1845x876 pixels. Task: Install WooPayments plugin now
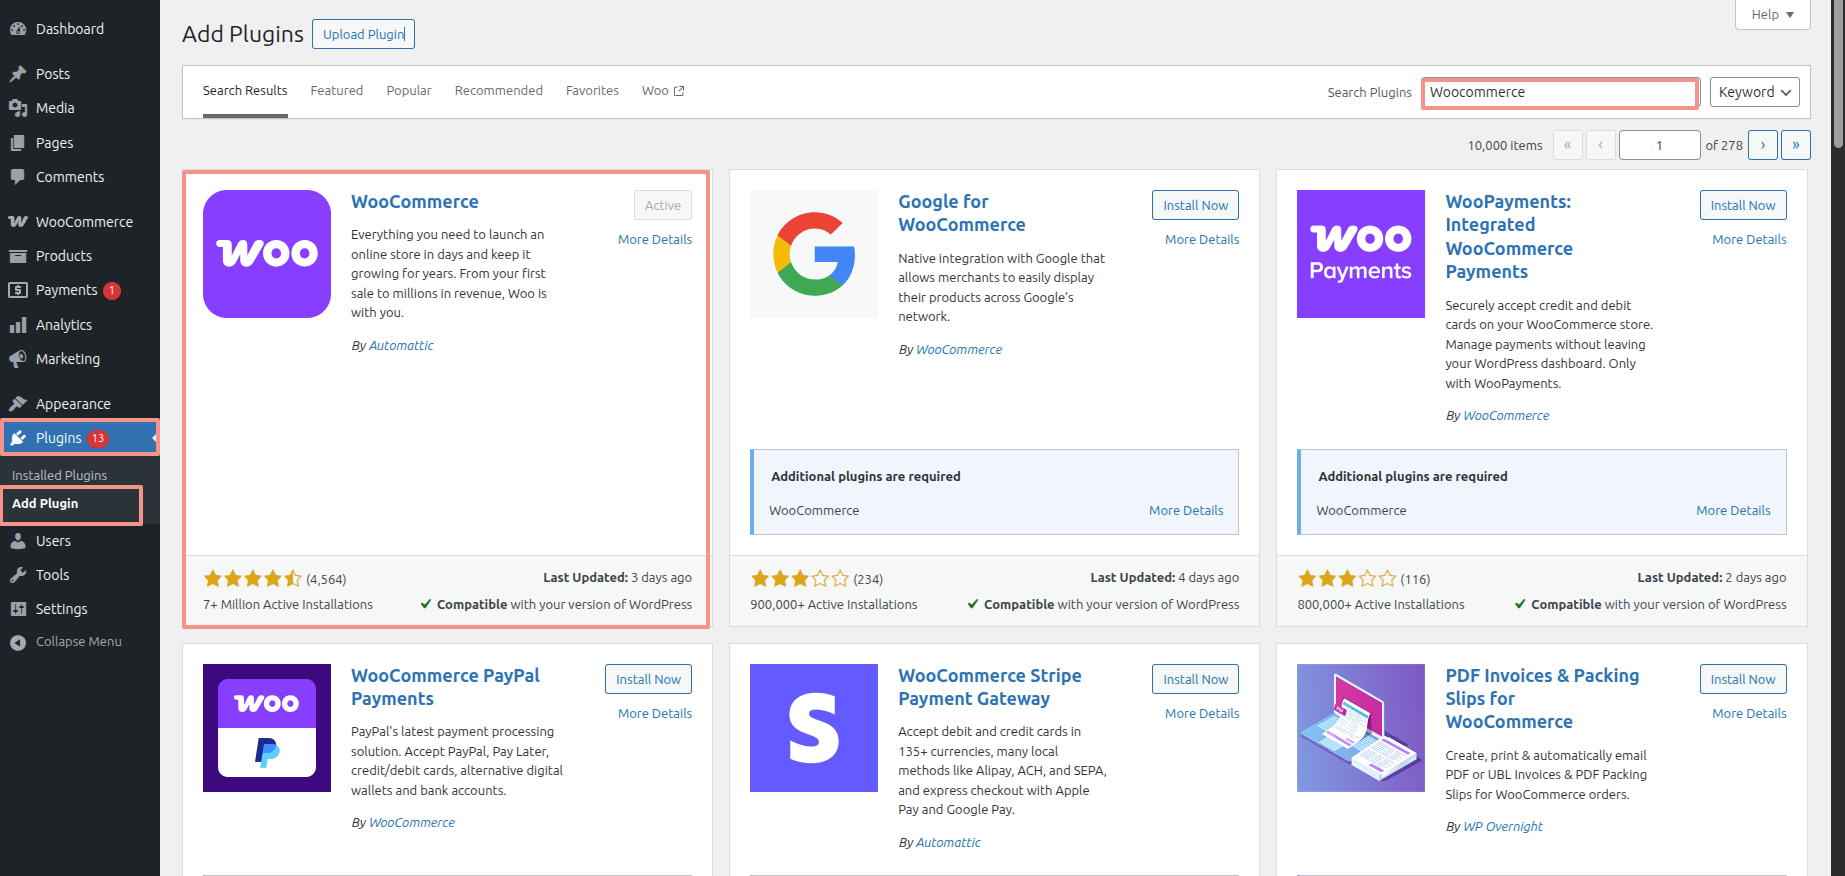pos(1743,205)
